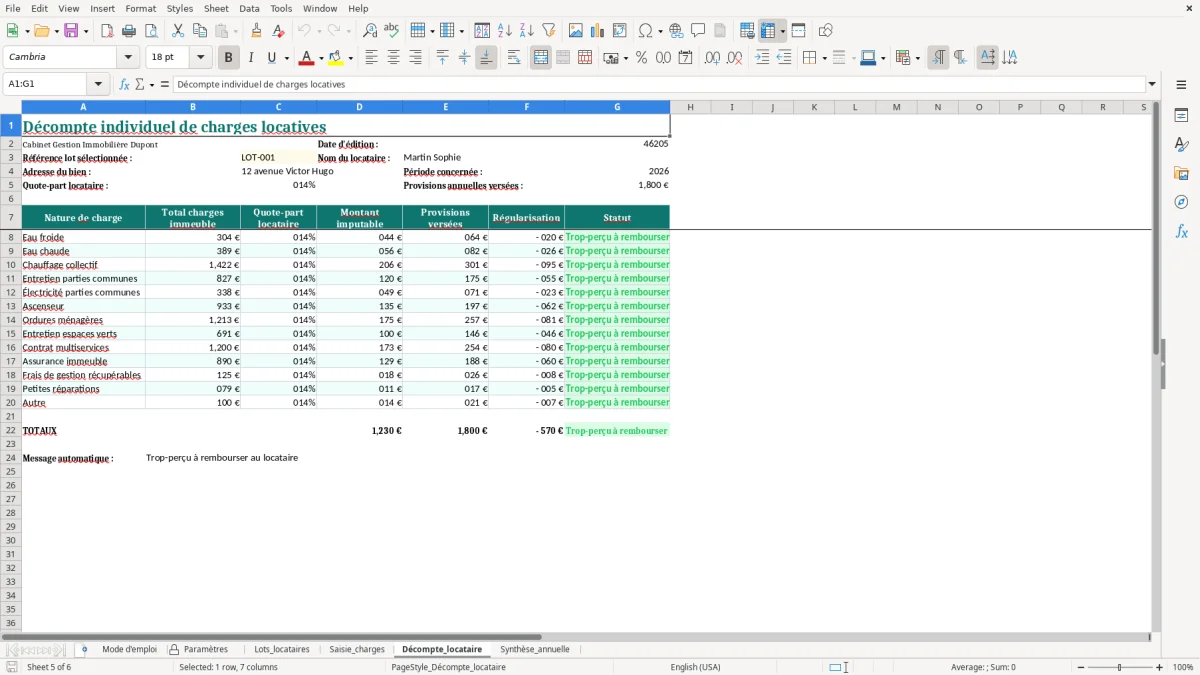This screenshot has height=675, width=1200.
Task: Open the font name dropdown
Action: (x=128, y=58)
